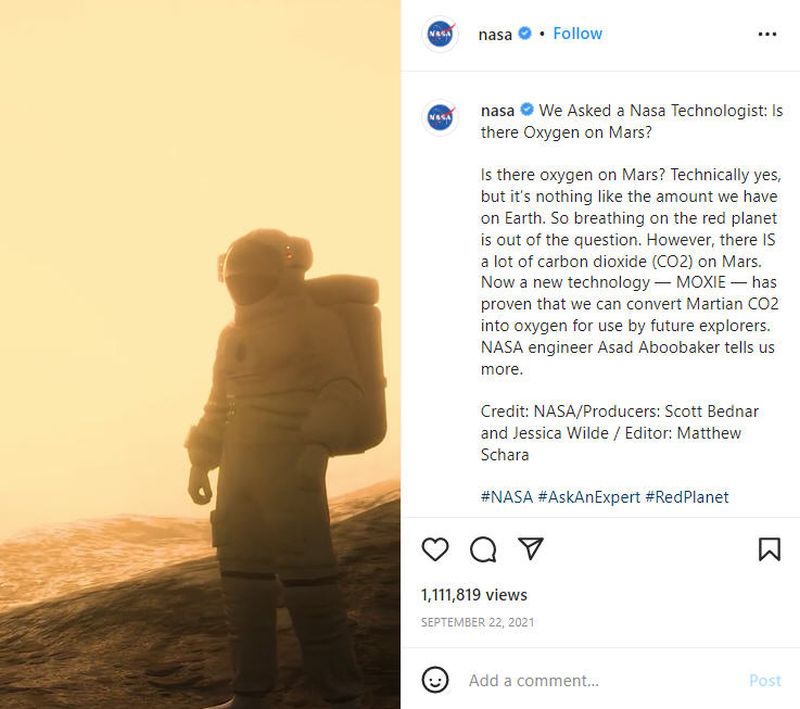Viewport: 800px width, 709px height.
Task: Open the three-dot more options menu
Action: tap(767, 34)
